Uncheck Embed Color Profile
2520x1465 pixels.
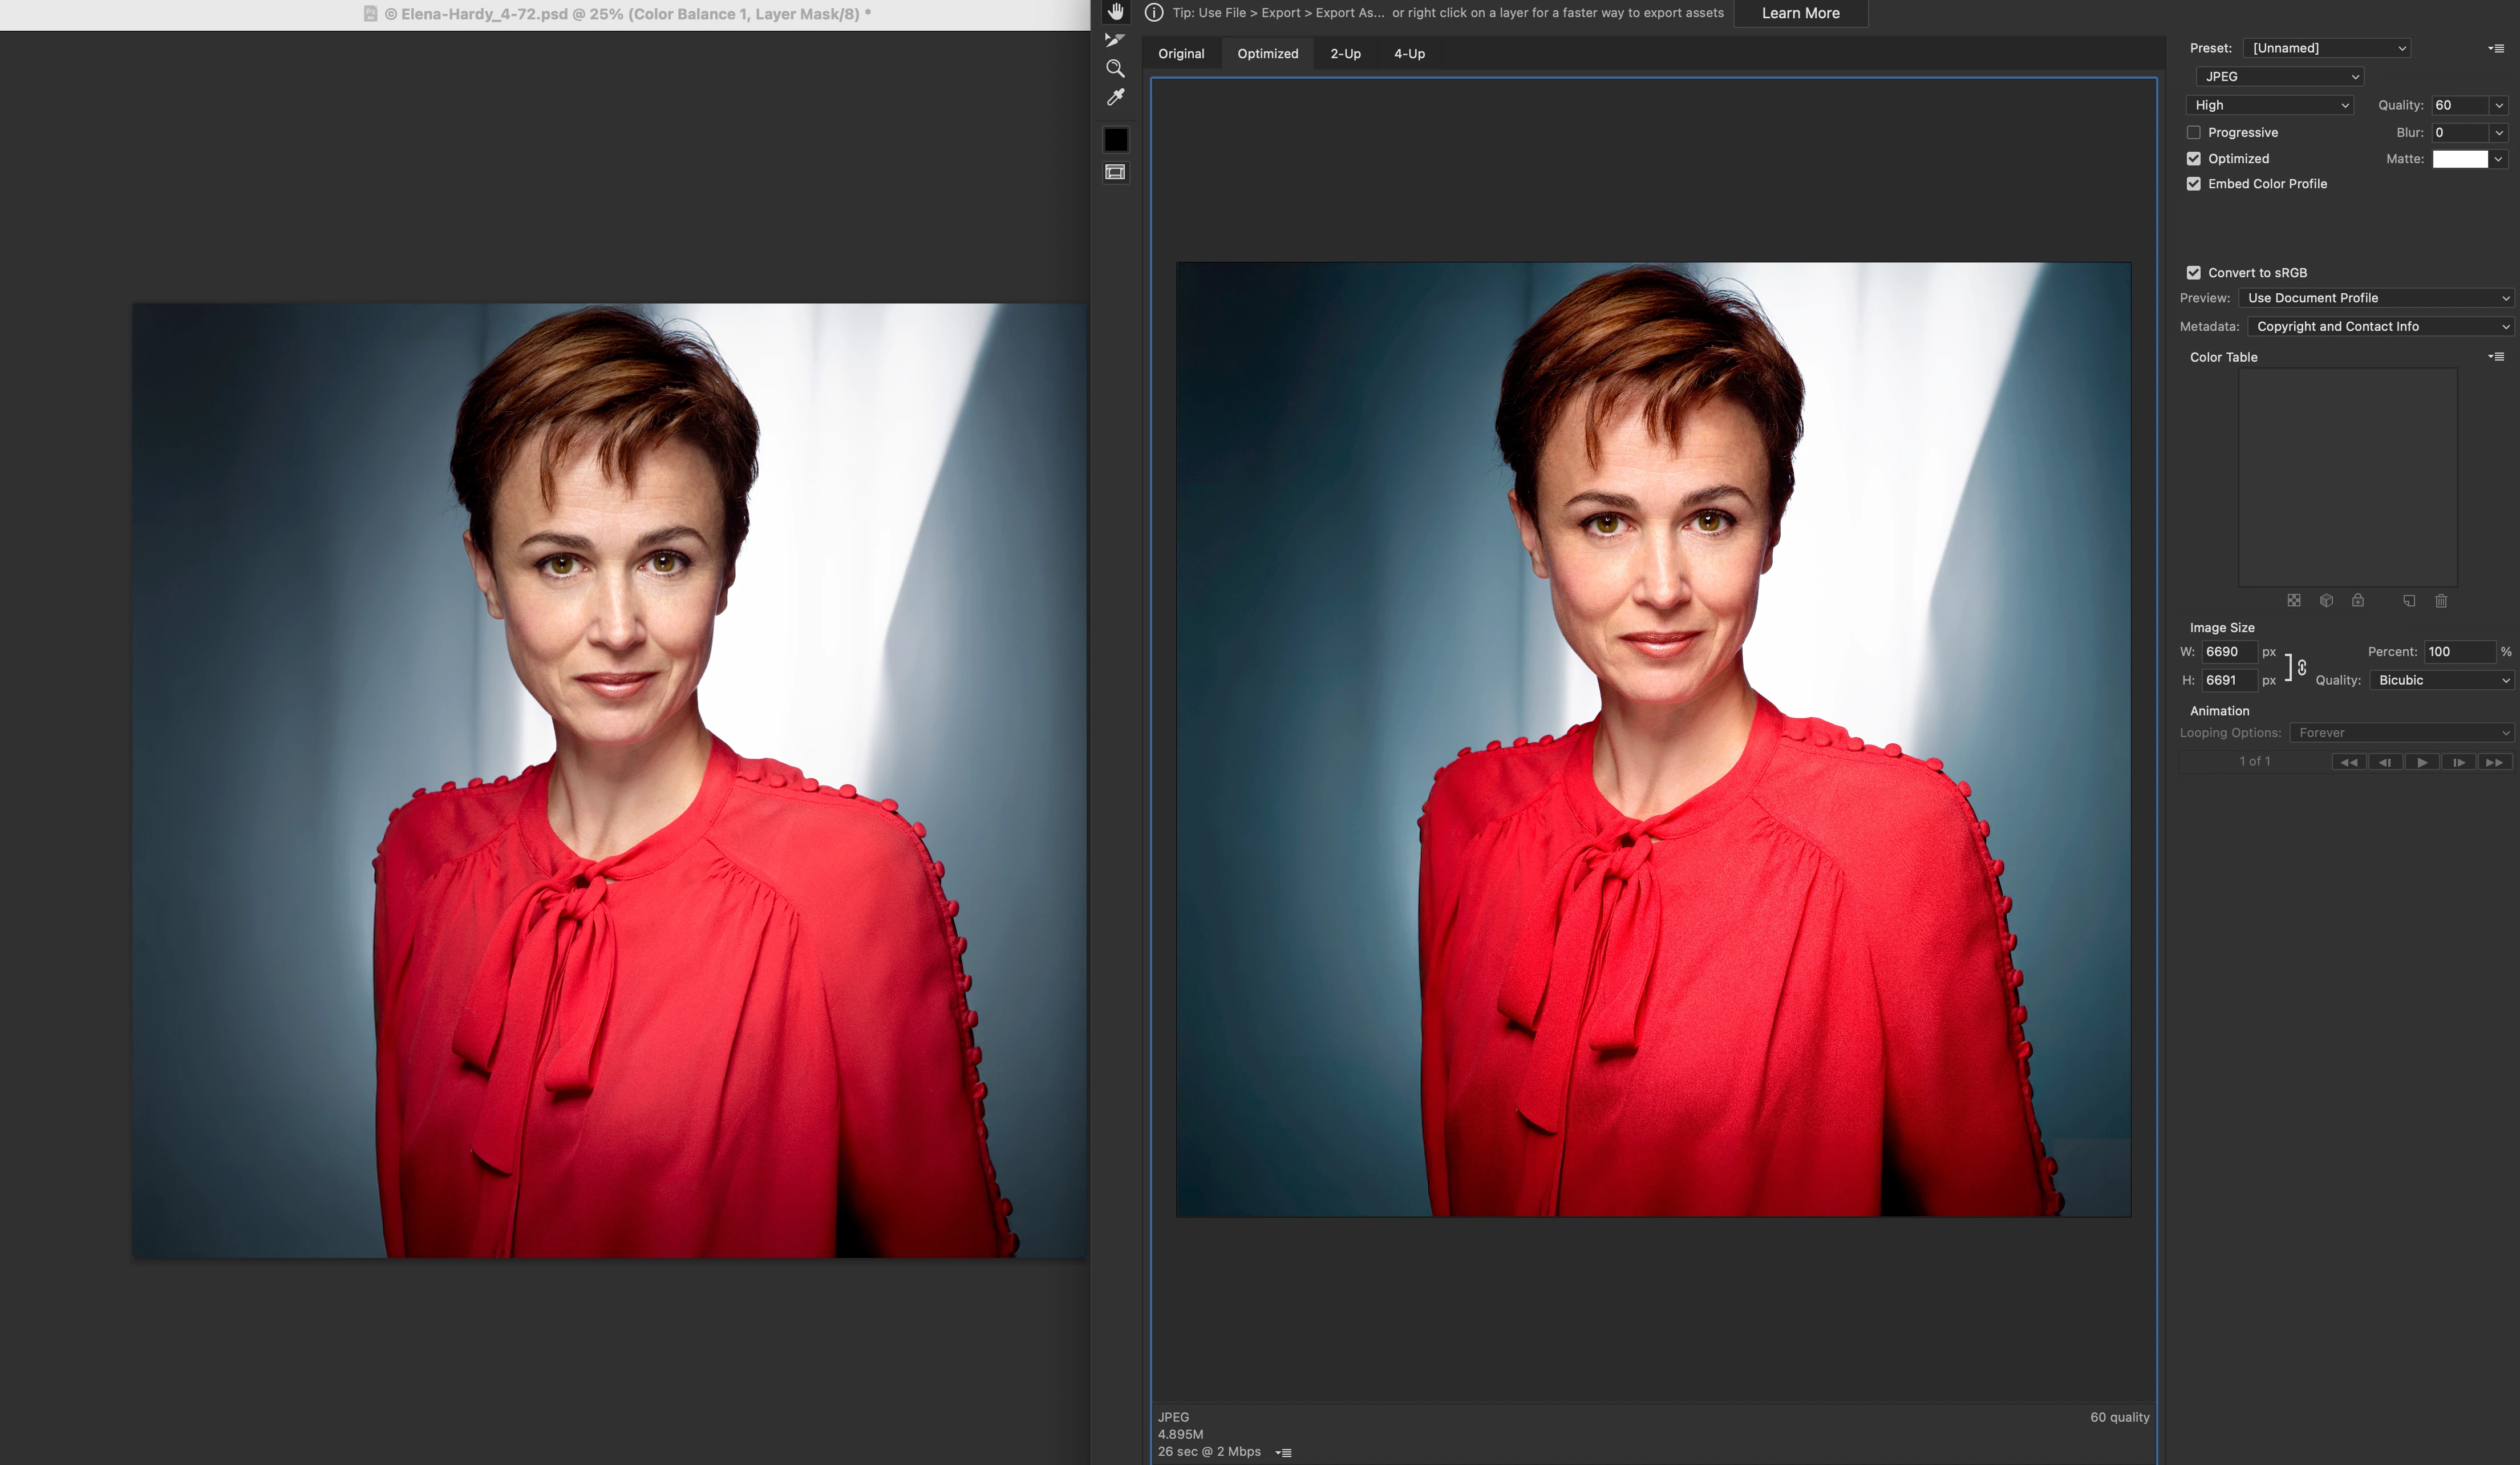(2194, 184)
